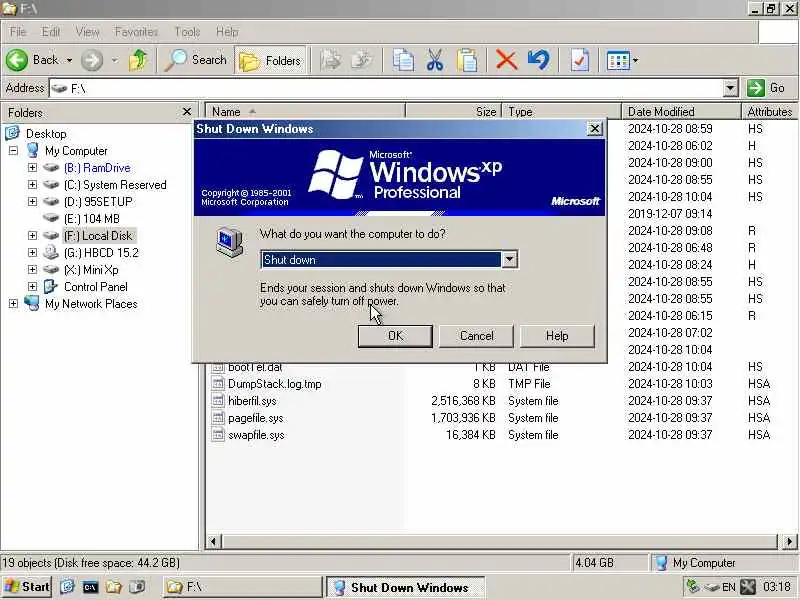Viewport: 800px width, 600px height.
Task: Click the red Delete X icon
Action: [506, 60]
